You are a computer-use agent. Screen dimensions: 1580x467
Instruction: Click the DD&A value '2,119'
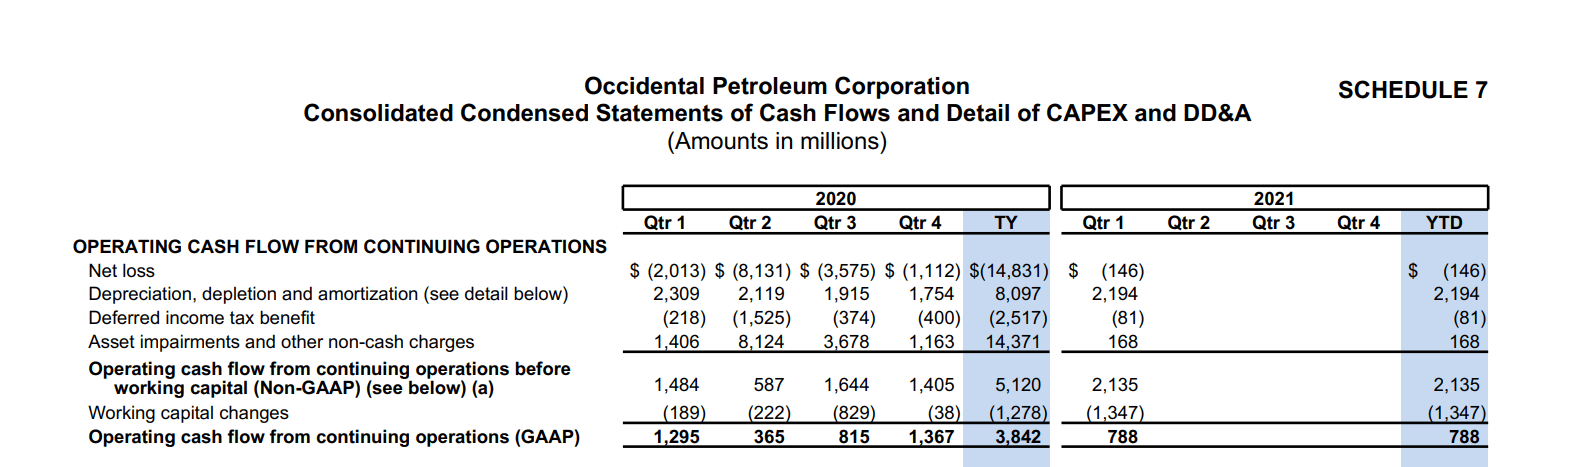click(x=762, y=294)
